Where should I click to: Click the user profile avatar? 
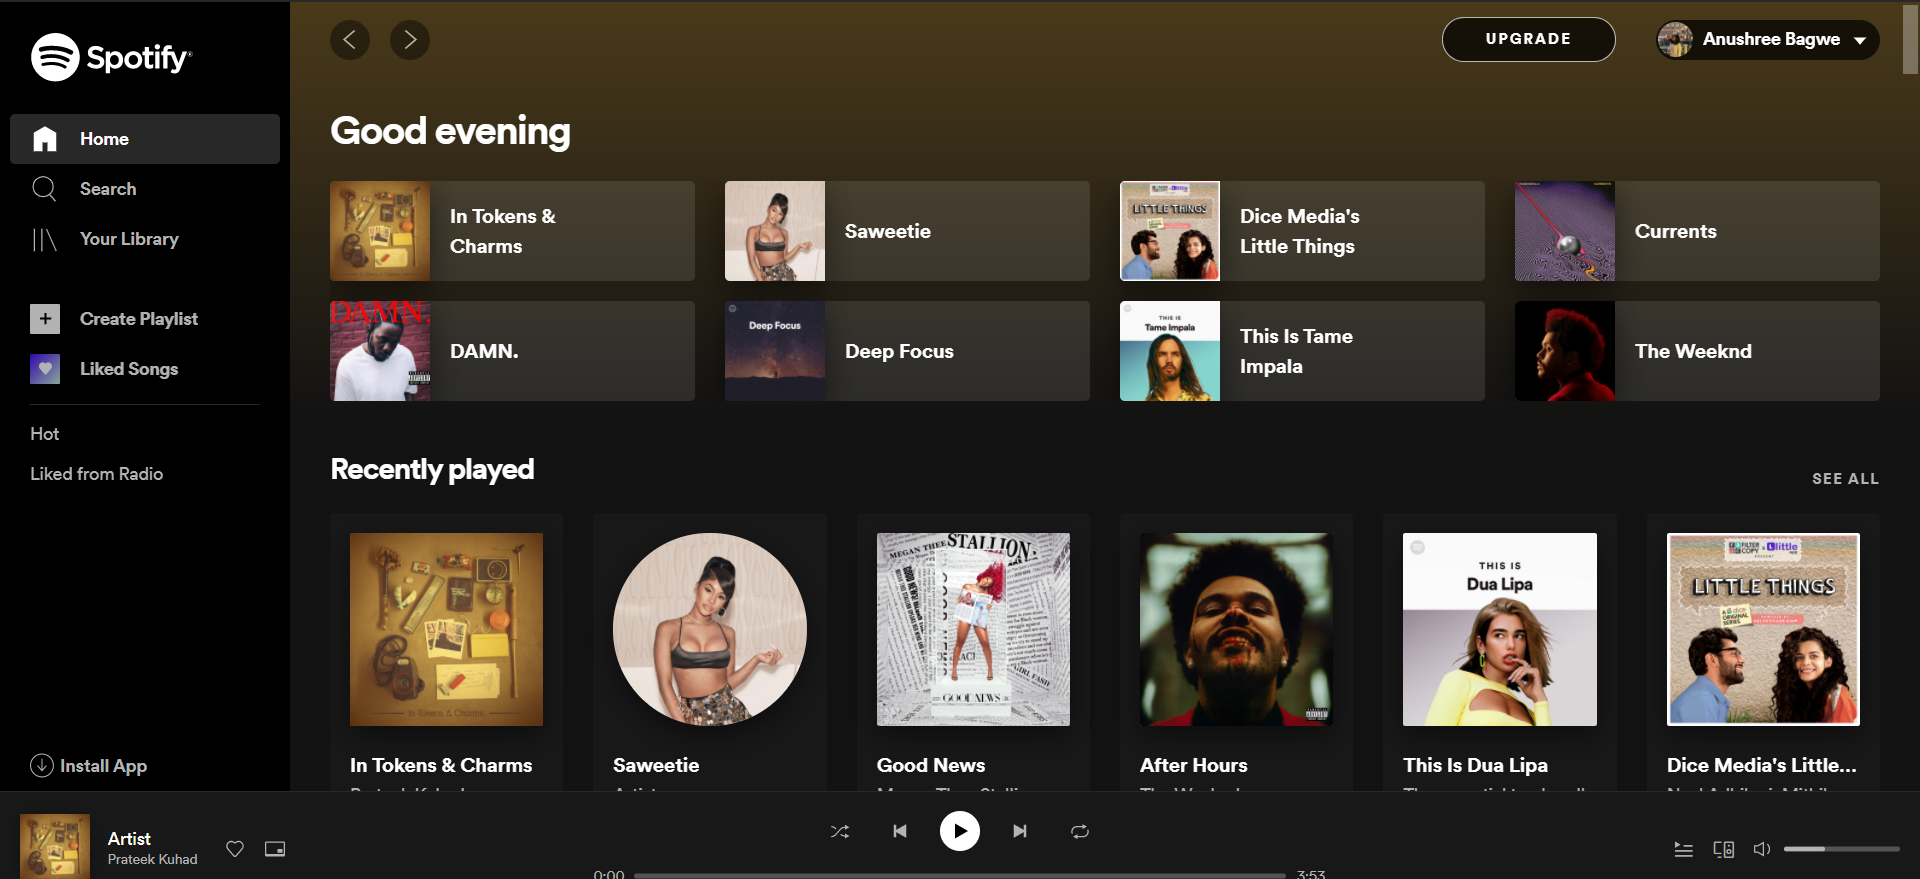pyautogui.click(x=1675, y=40)
